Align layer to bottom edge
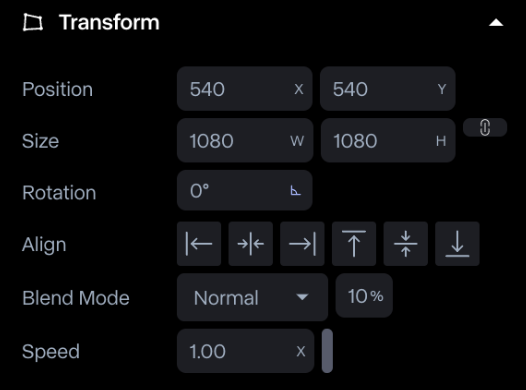Viewport: 526px width, 390px height. click(x=457, y=244)
